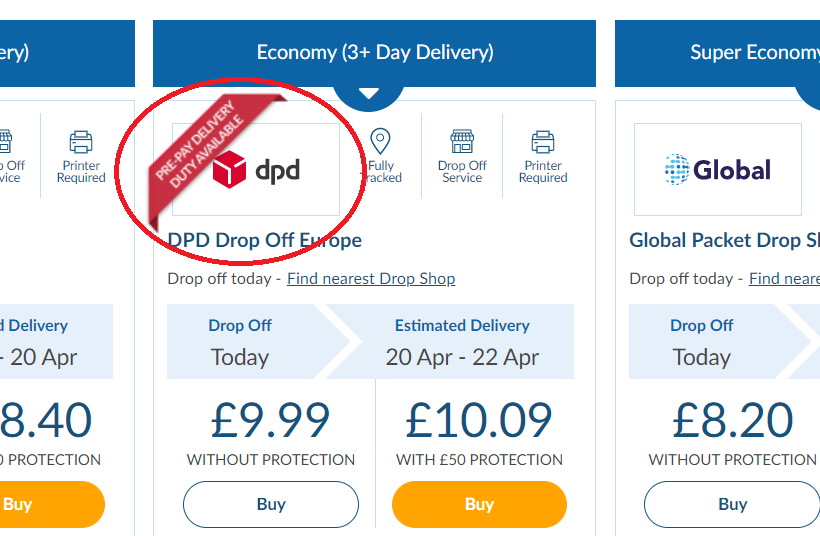Screen dimensions: 820x536
Task: Open Find nearest Drop Shop link for DPD
Action: [x=371, y=279]
